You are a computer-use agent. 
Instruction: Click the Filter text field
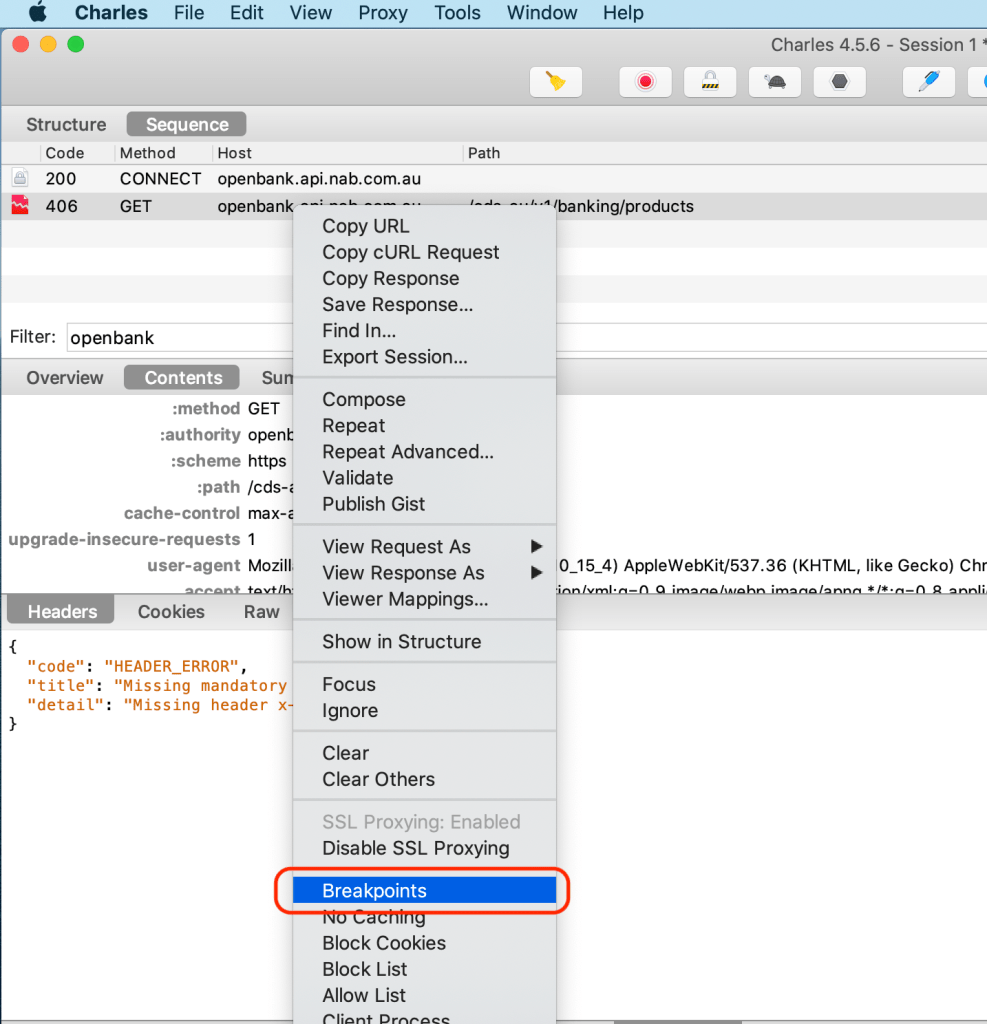click(x=180, y=338)
